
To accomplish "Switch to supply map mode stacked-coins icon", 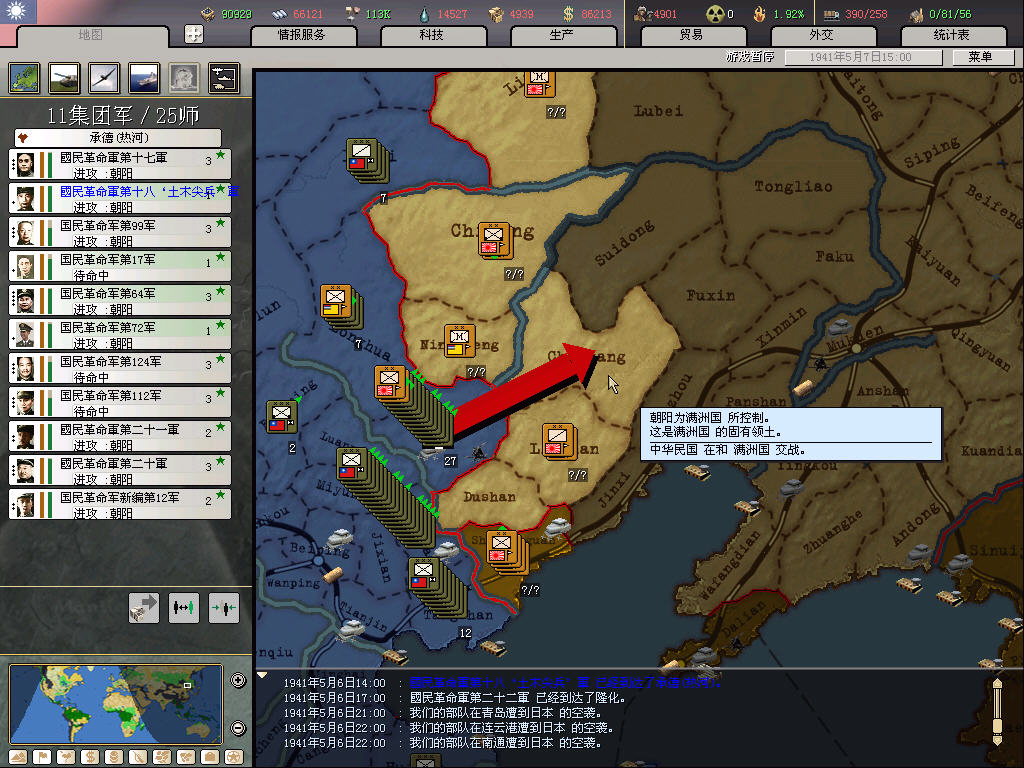I will (114, 758).
